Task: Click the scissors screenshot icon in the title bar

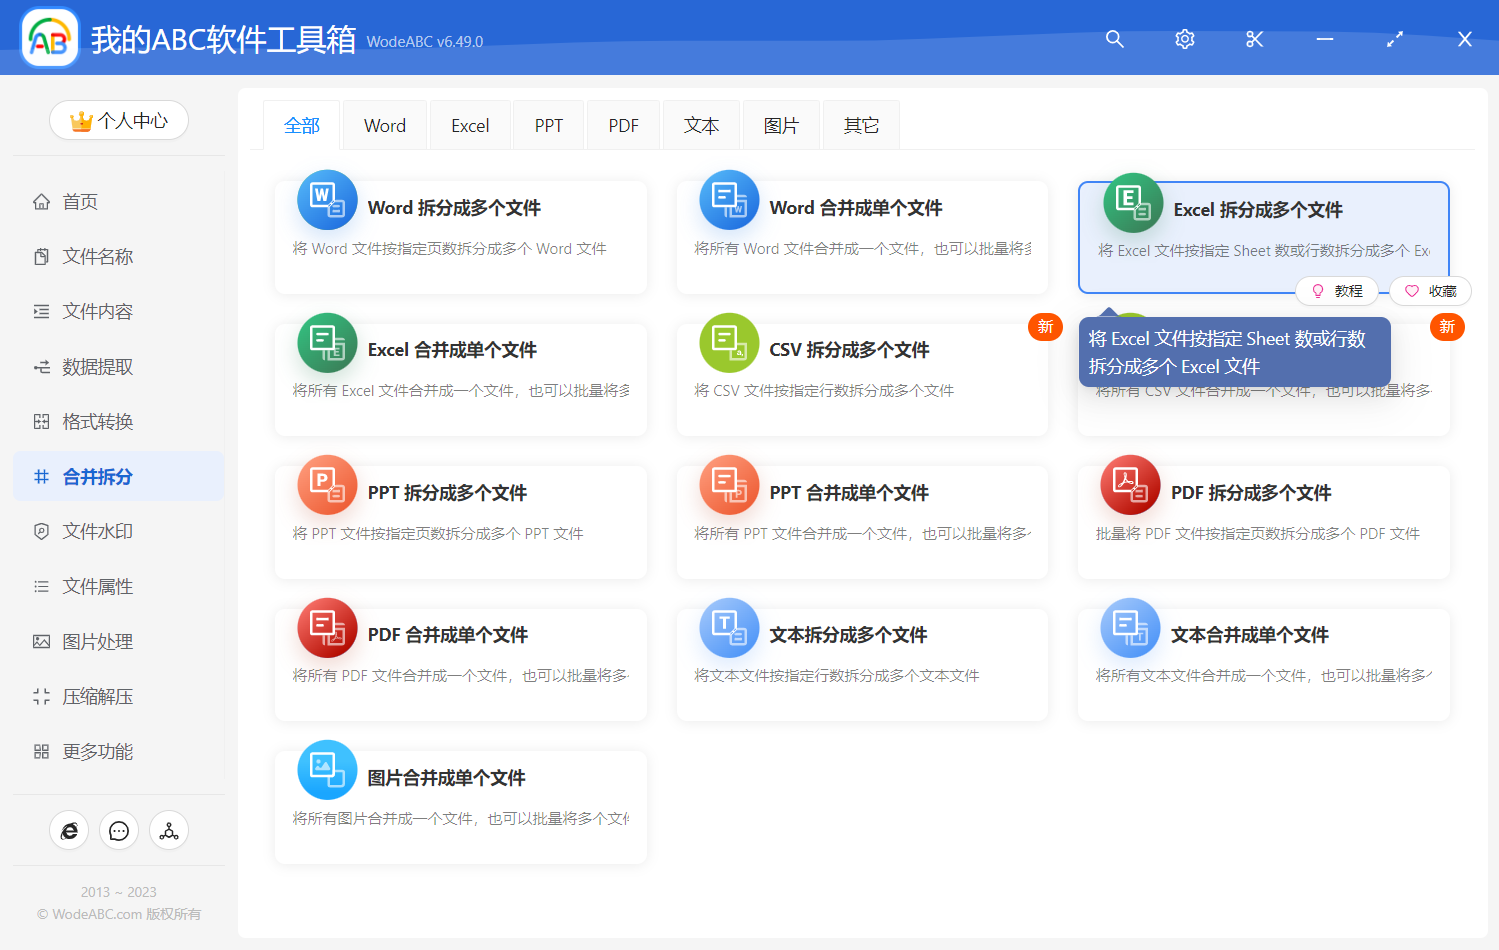Action: pos(1254,39)
